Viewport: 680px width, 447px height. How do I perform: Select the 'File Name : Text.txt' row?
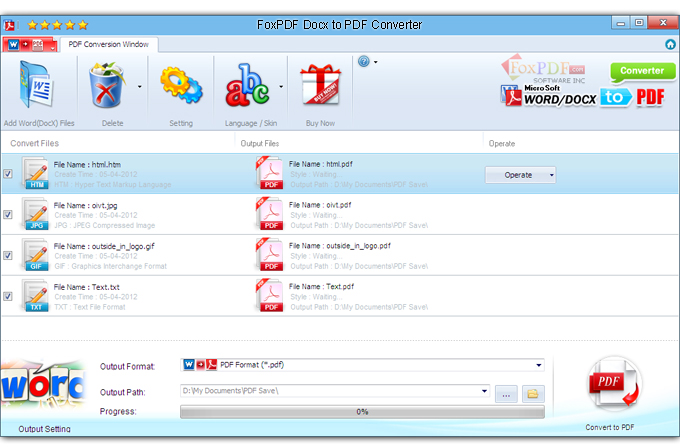(x=340, y=296)
